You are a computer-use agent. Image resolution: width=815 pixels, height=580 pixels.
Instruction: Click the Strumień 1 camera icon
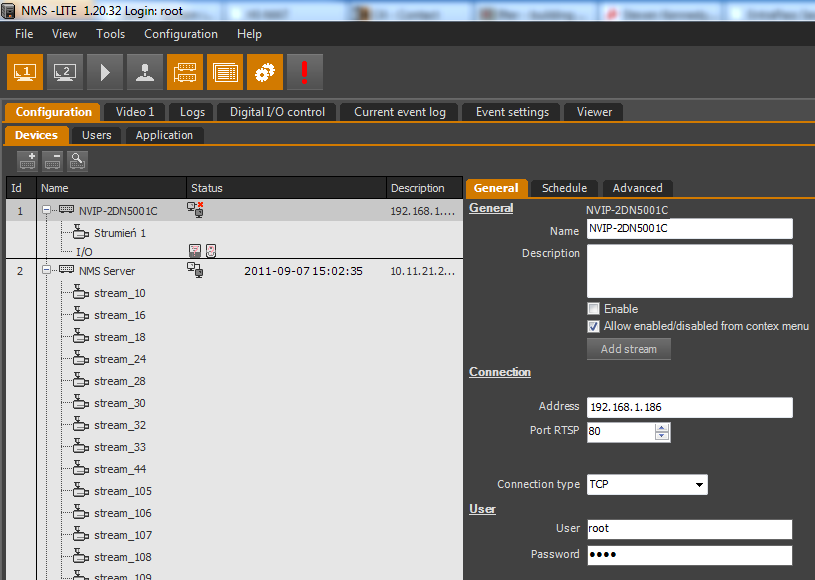click(81, 232)
